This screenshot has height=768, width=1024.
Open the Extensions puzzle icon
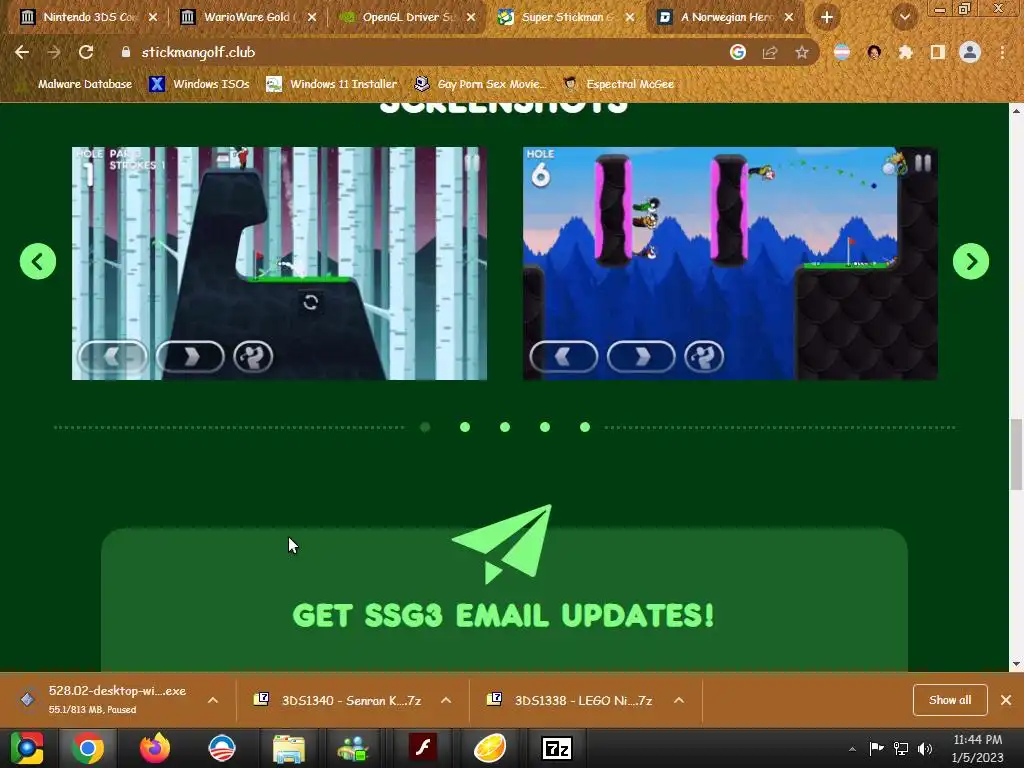pyautogui.click(x=906, y=52)
